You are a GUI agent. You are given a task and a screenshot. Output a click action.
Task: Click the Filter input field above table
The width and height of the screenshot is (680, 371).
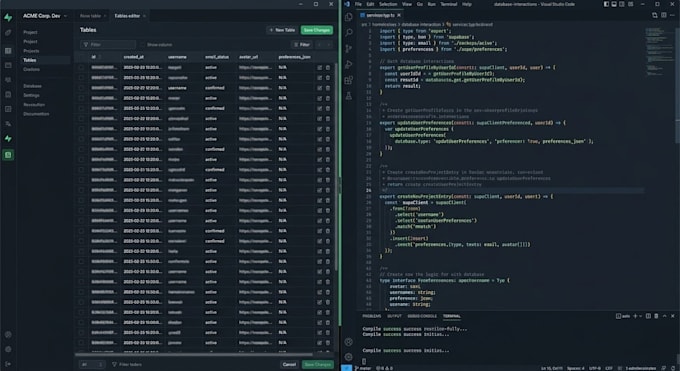(108, 45)
